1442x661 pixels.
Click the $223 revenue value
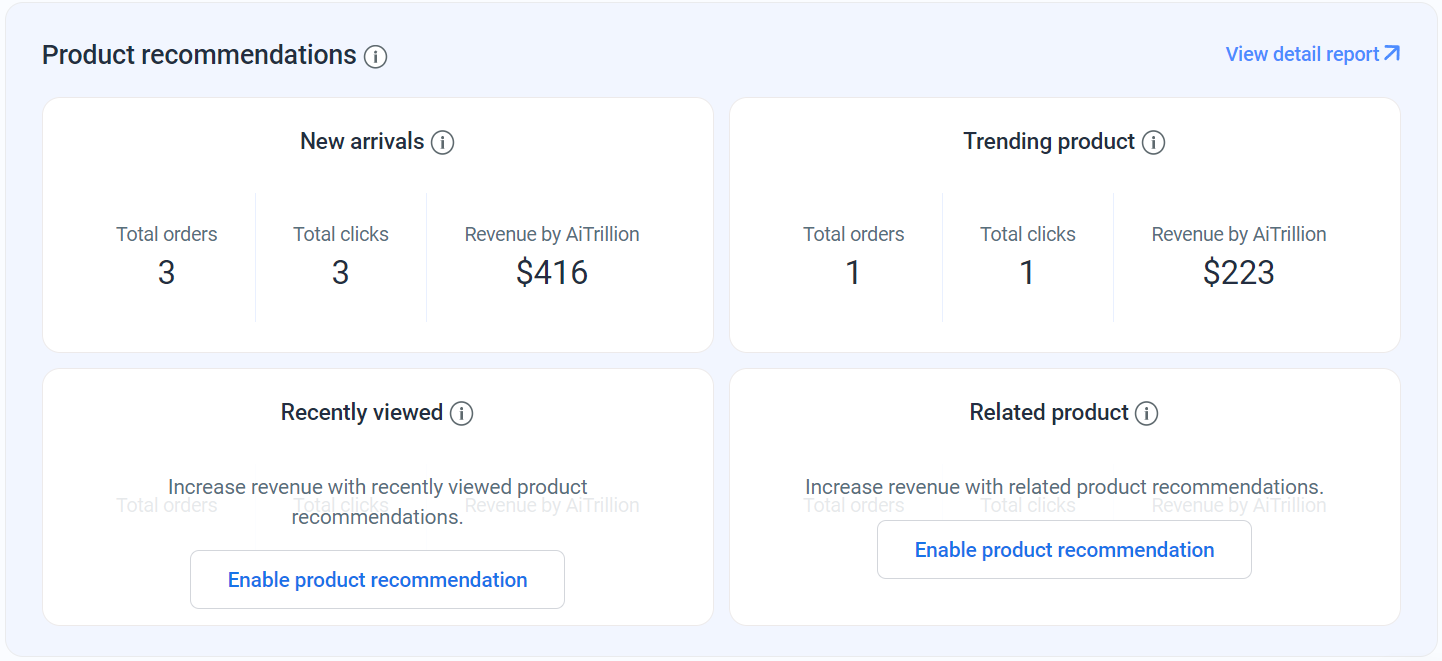point(1239,273)
